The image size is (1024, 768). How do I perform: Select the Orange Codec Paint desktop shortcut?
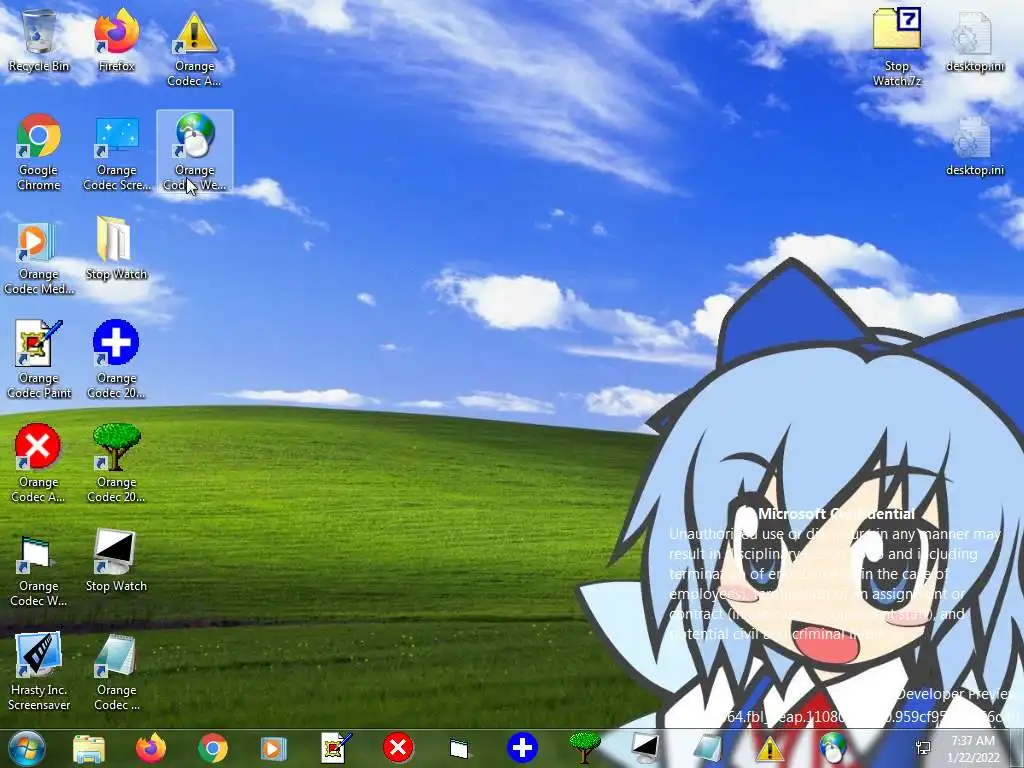39,360
